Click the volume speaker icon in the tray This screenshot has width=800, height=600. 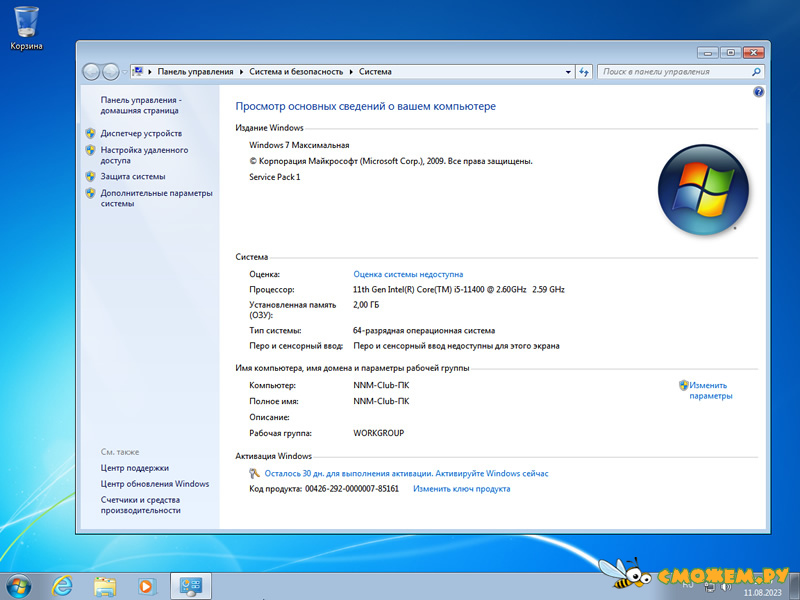pyautogui.click(x=726, y=588)
